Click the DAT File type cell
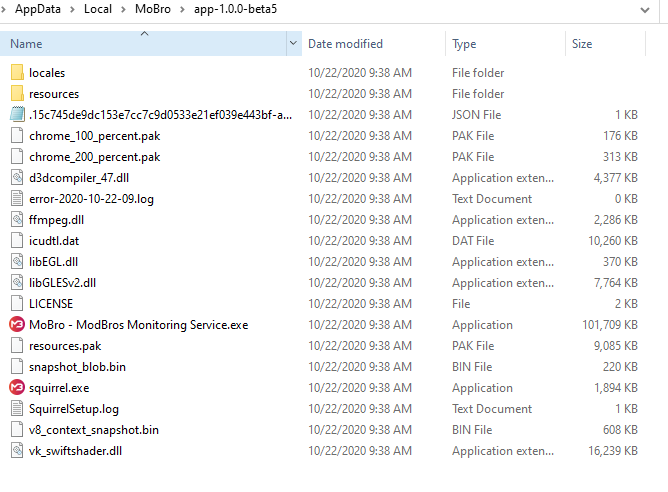 (473, 241)
